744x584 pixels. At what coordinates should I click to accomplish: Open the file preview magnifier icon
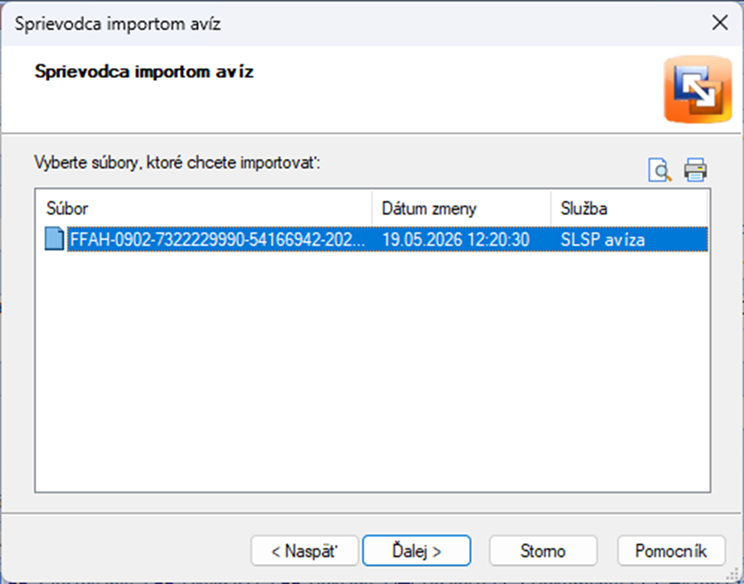point(660,170)
